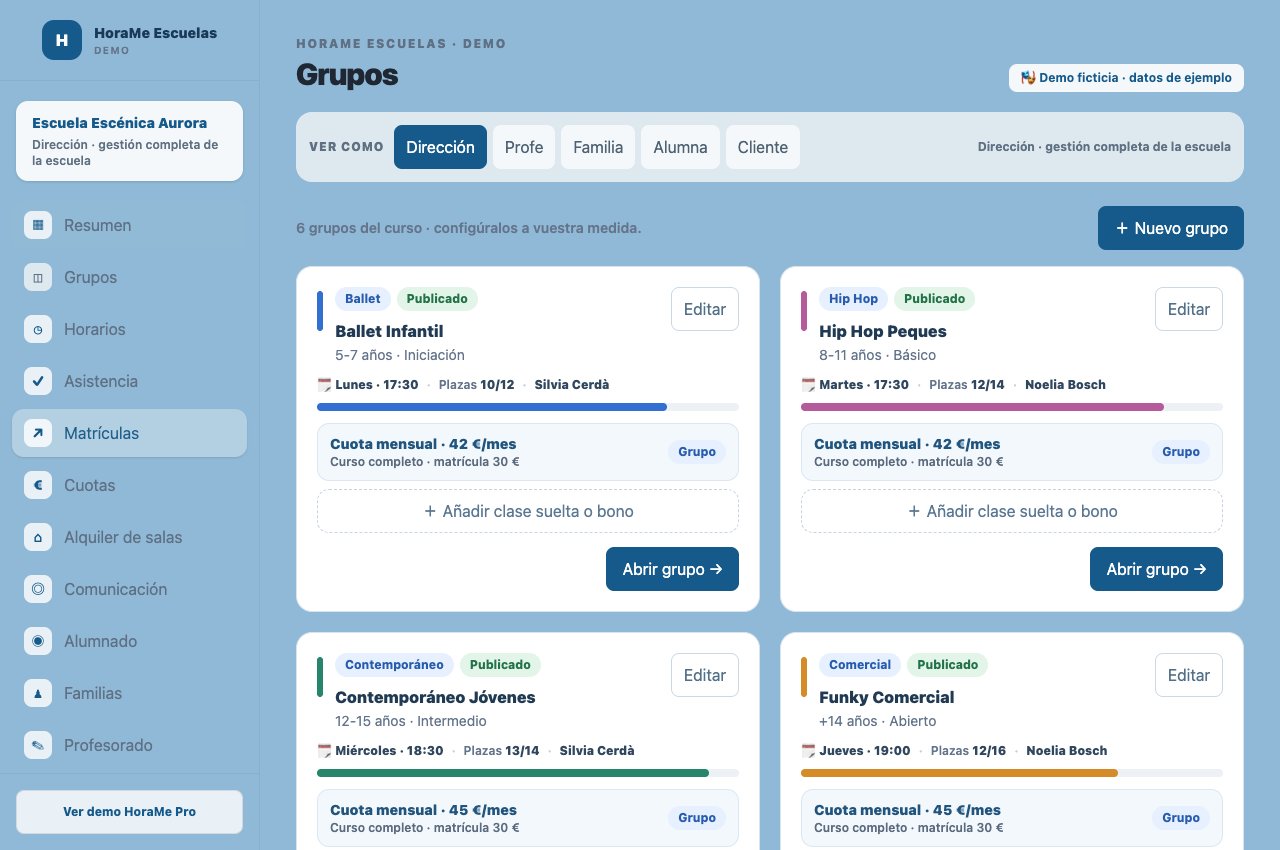View as Dirección role
Screen dimensions: 1280x850
click(x=440, y=147)
